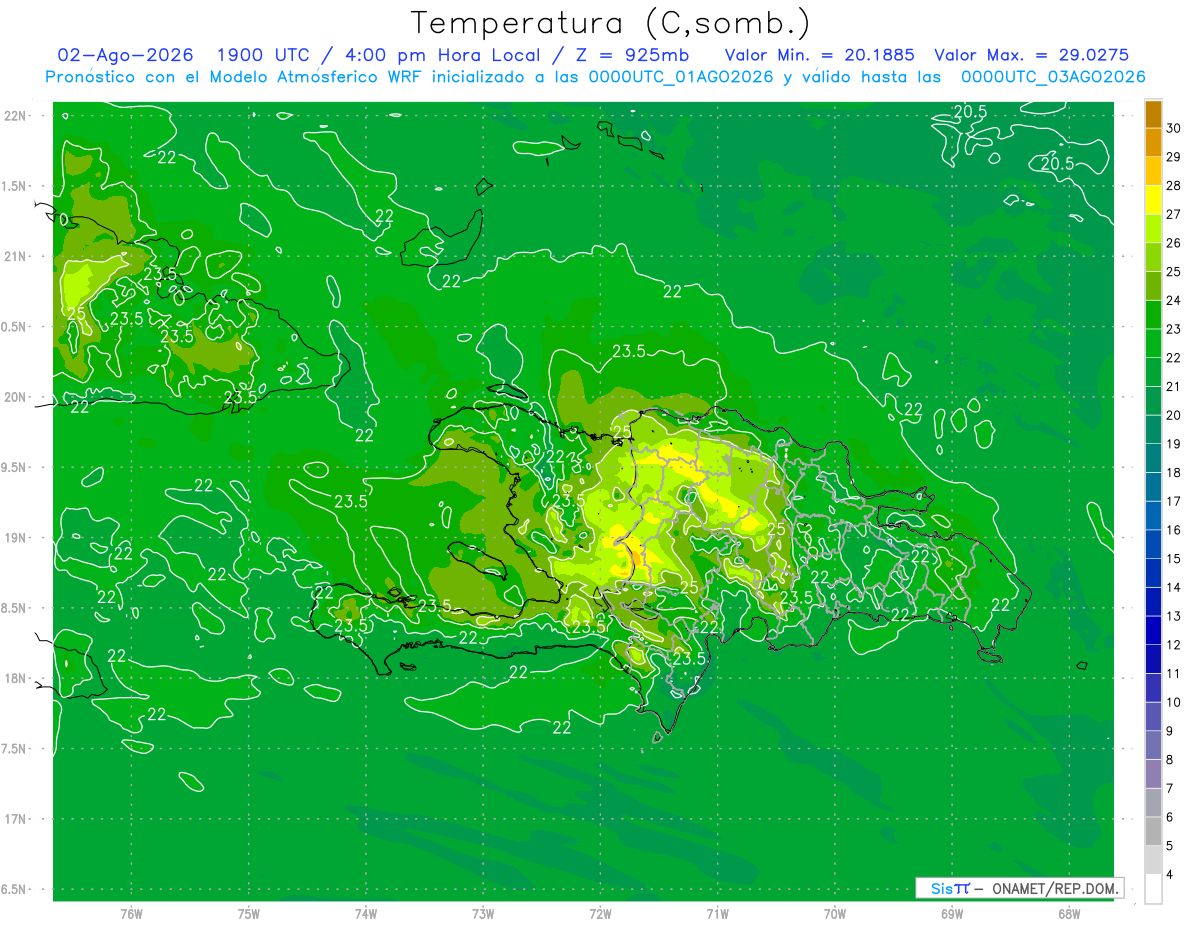Click the '1.5N' latitude label
Viewport: 1200px width, 927px height.
pyautogui.click(x=15, y=186)
